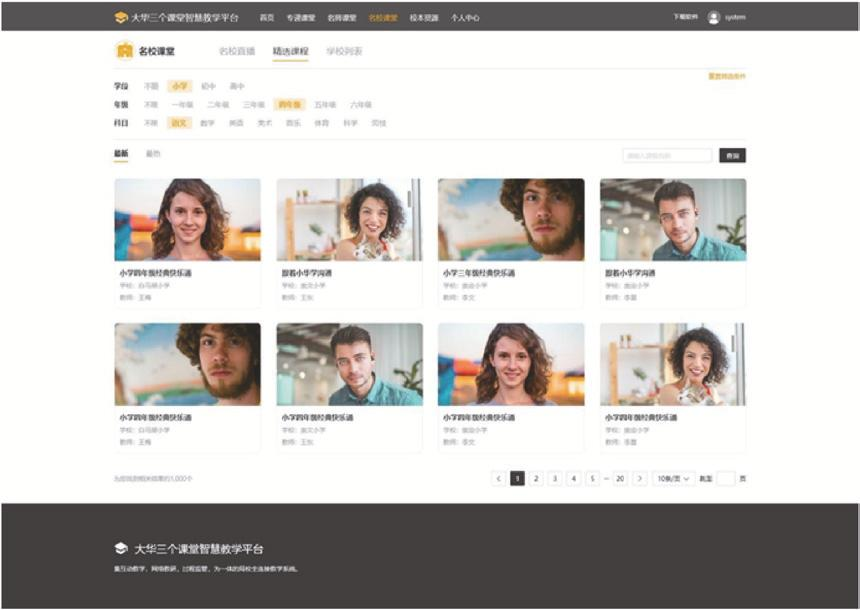Screen dimensions: 860x610
Task: Go to next page with right arrow
Action: point(640,479)
